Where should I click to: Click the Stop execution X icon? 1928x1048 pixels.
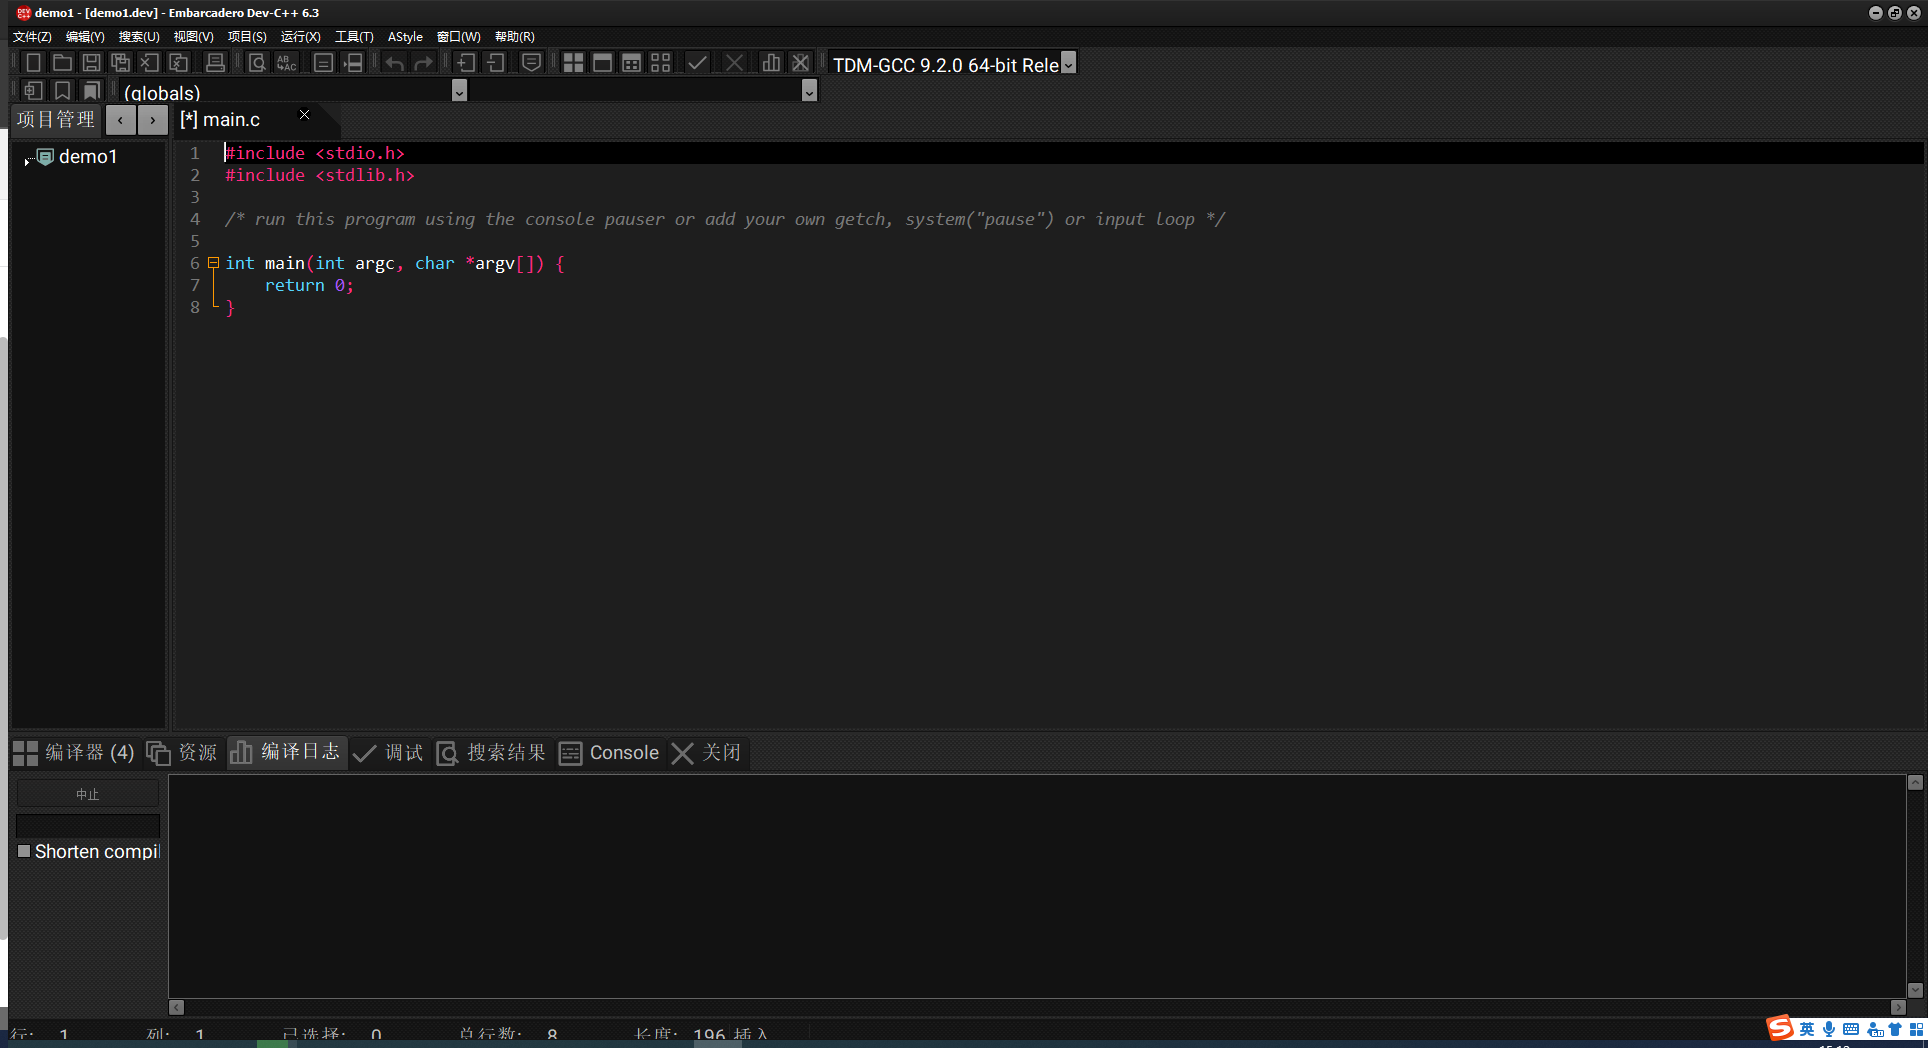pos(734,63)
